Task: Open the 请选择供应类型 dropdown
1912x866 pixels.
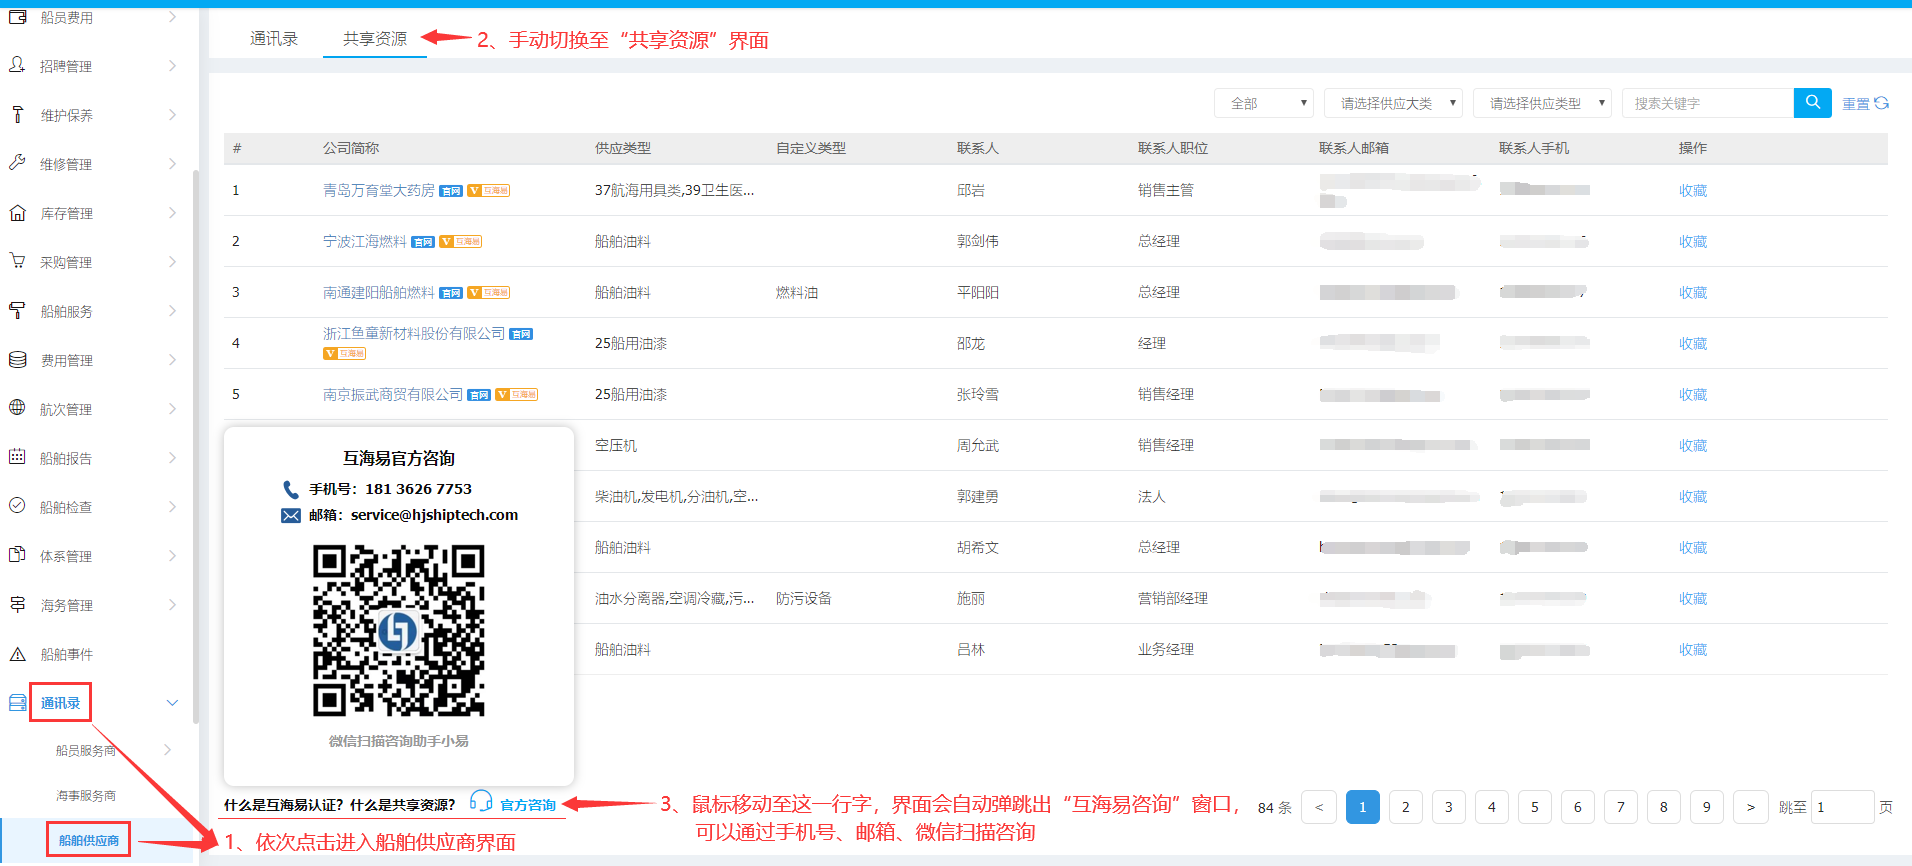Action: tap(1542, 103)
